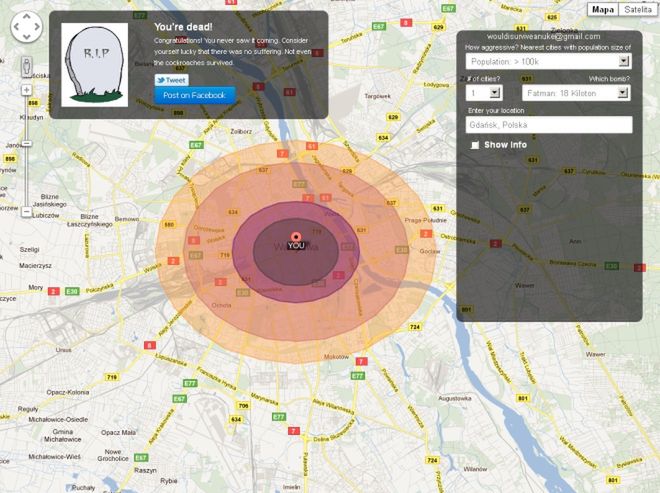This screenshot has width=660, height=493.
Task: Pan the map left with the arrow
Action: pos(16,27)
